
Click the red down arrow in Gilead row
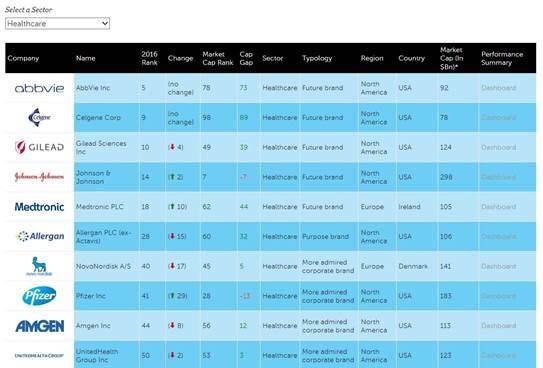point(172,147)
